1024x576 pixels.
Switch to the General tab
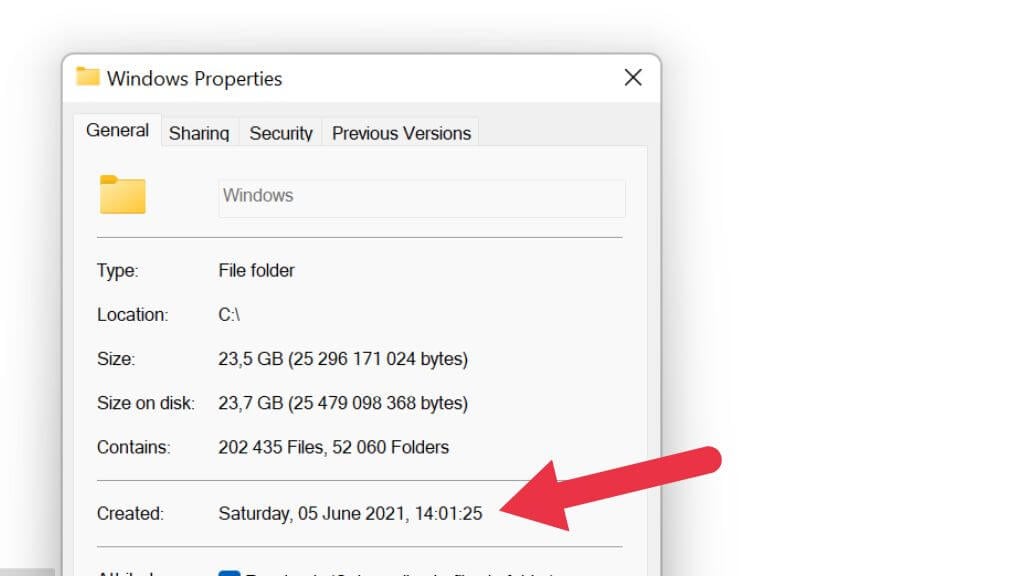click(x=117, y=130)
